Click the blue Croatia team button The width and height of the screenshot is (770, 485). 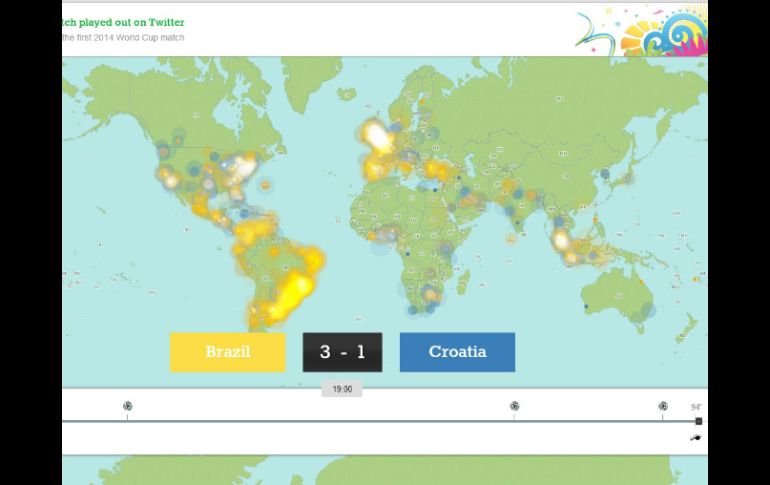click(457, 352)
